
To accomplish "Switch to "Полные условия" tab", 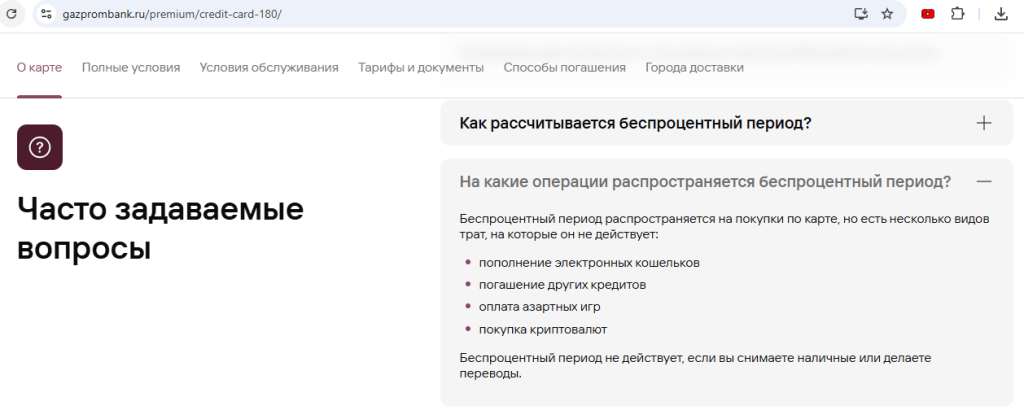I will tap(131, 67).
